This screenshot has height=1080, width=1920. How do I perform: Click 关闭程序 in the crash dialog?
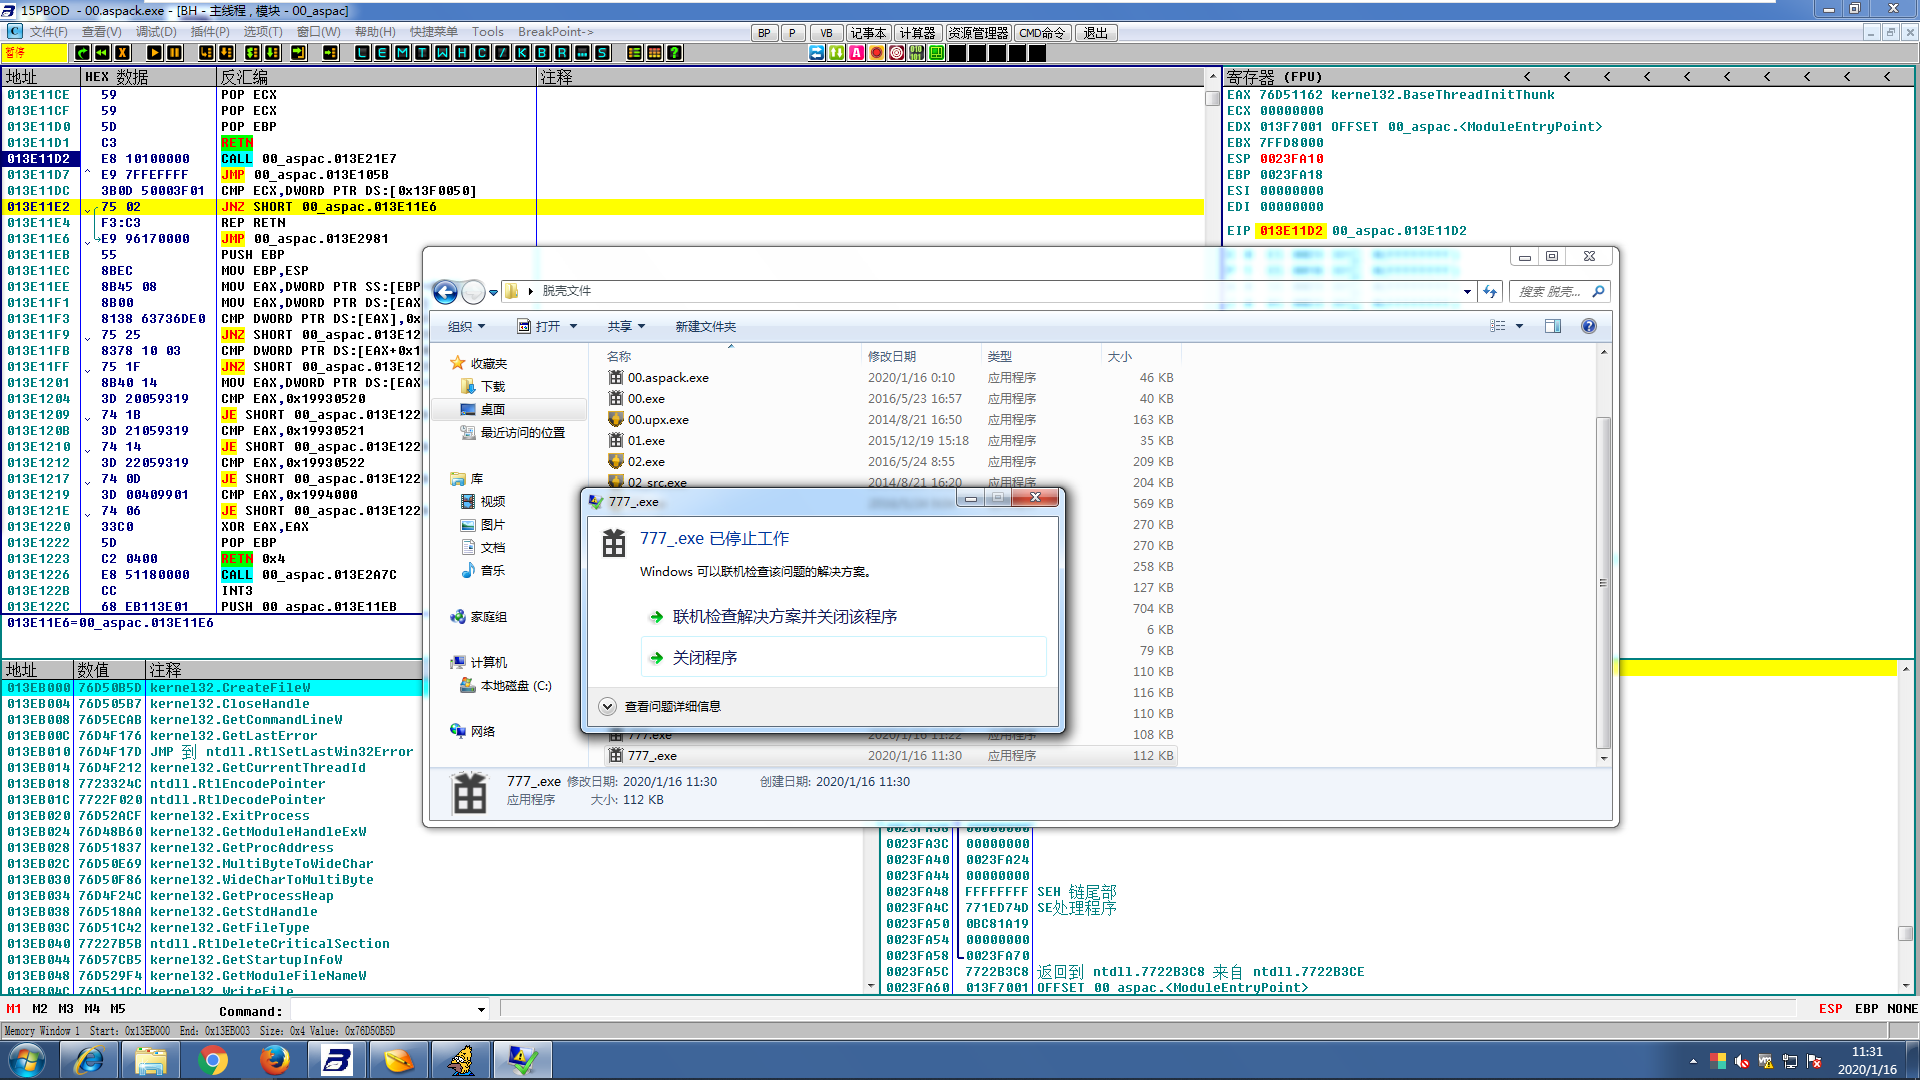pos(704,658)
